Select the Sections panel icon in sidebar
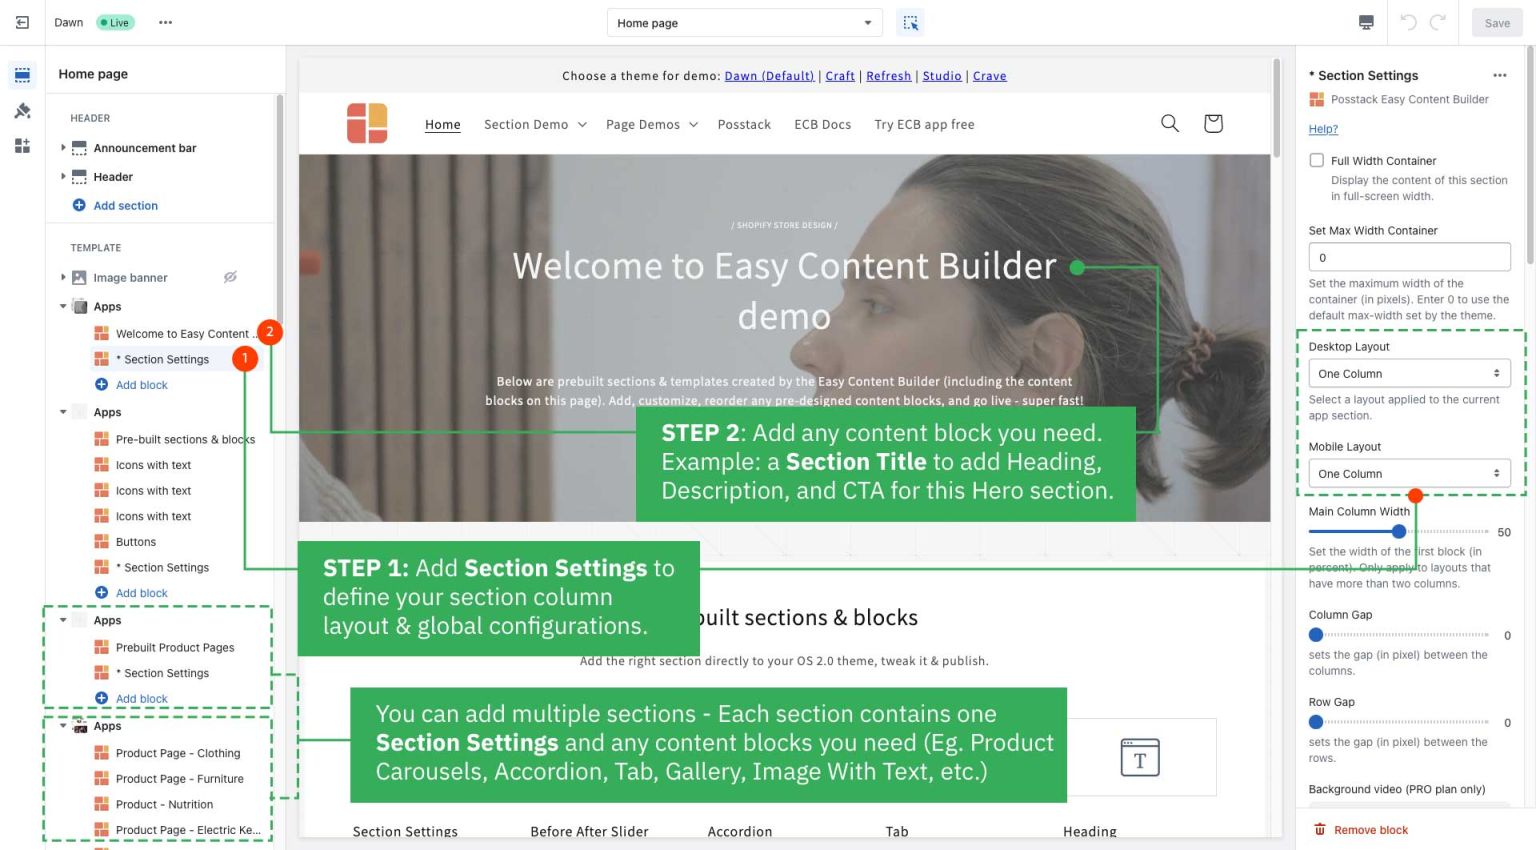1536x850 pixels. pyautogui.click(x=22, y=74)
